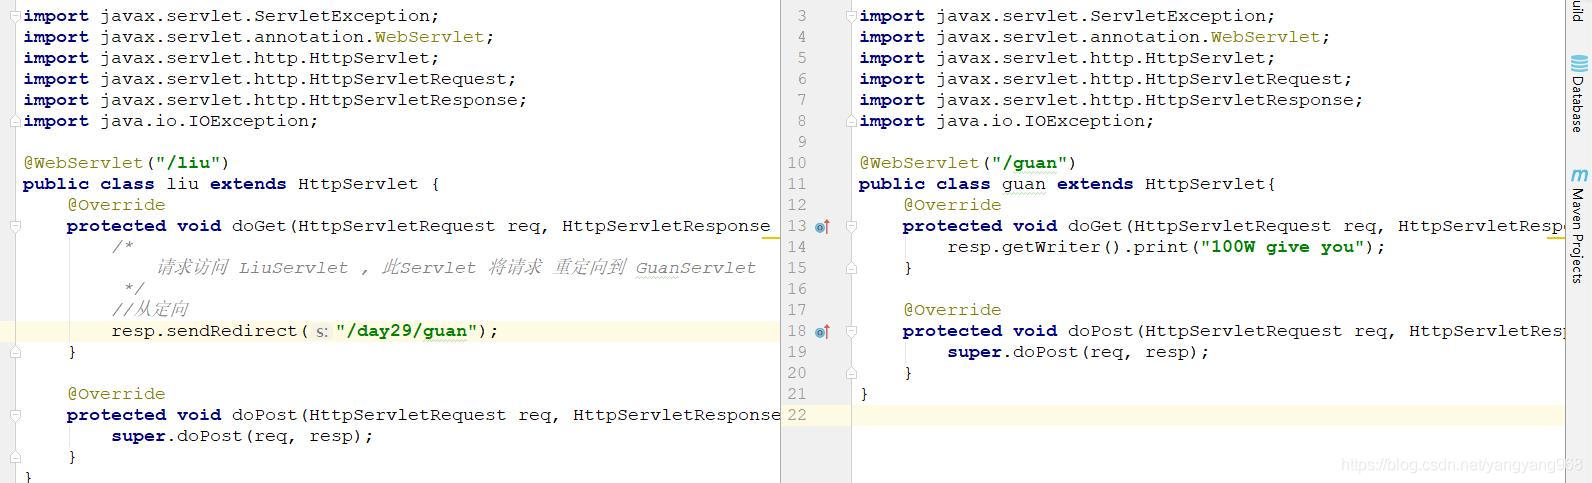
Task: Collapse doGet method fold in liu editor
Action: coord(14,226)
